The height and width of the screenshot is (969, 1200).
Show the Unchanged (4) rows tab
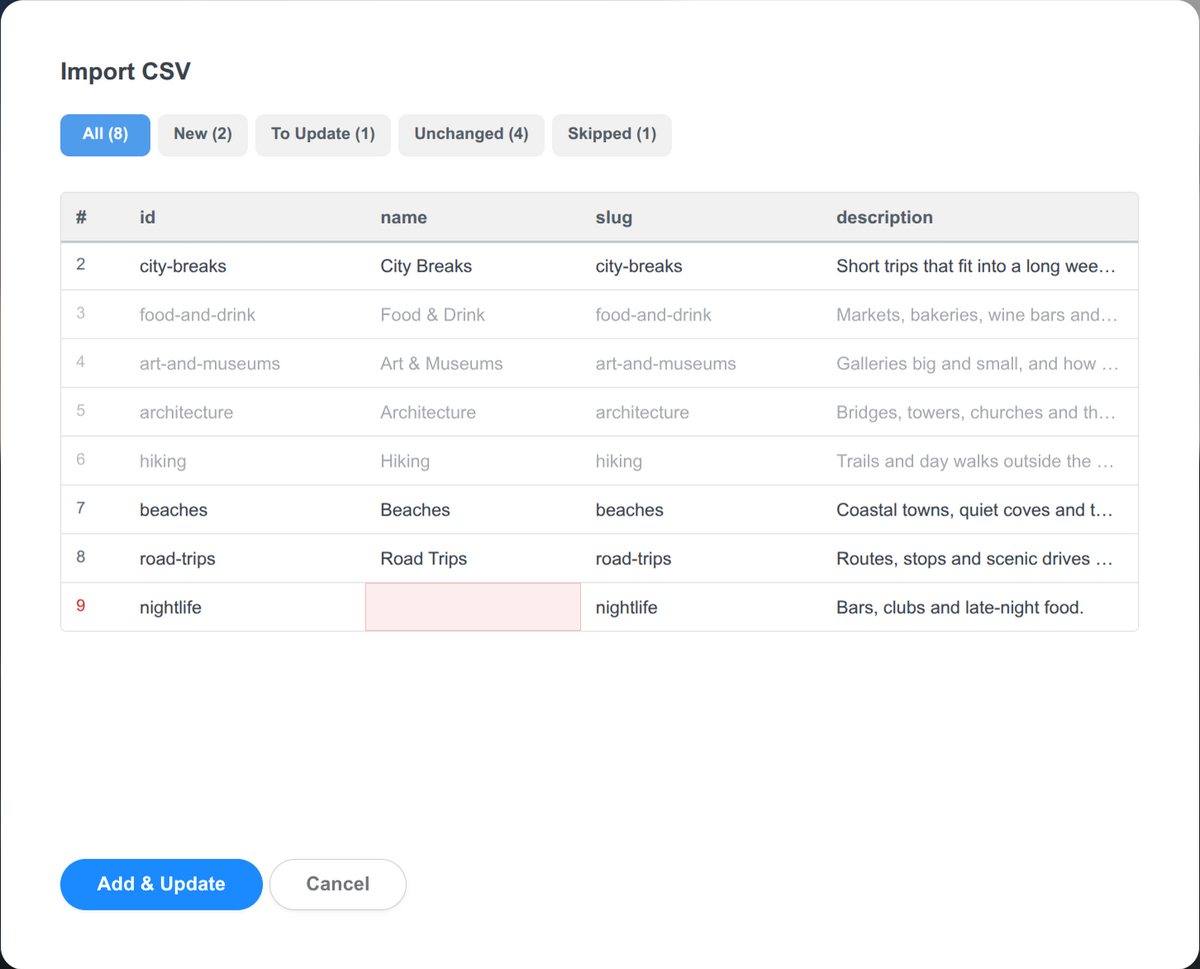(471, 134)
